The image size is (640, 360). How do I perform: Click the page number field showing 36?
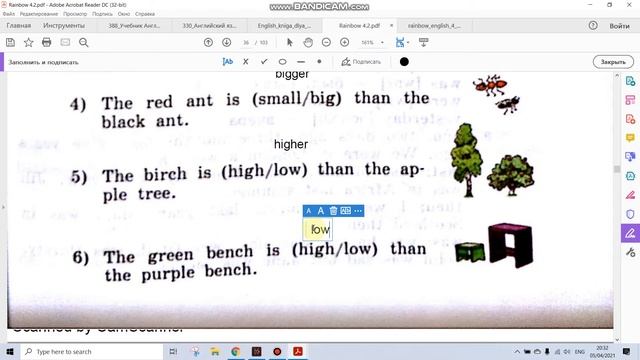[246, 42]
